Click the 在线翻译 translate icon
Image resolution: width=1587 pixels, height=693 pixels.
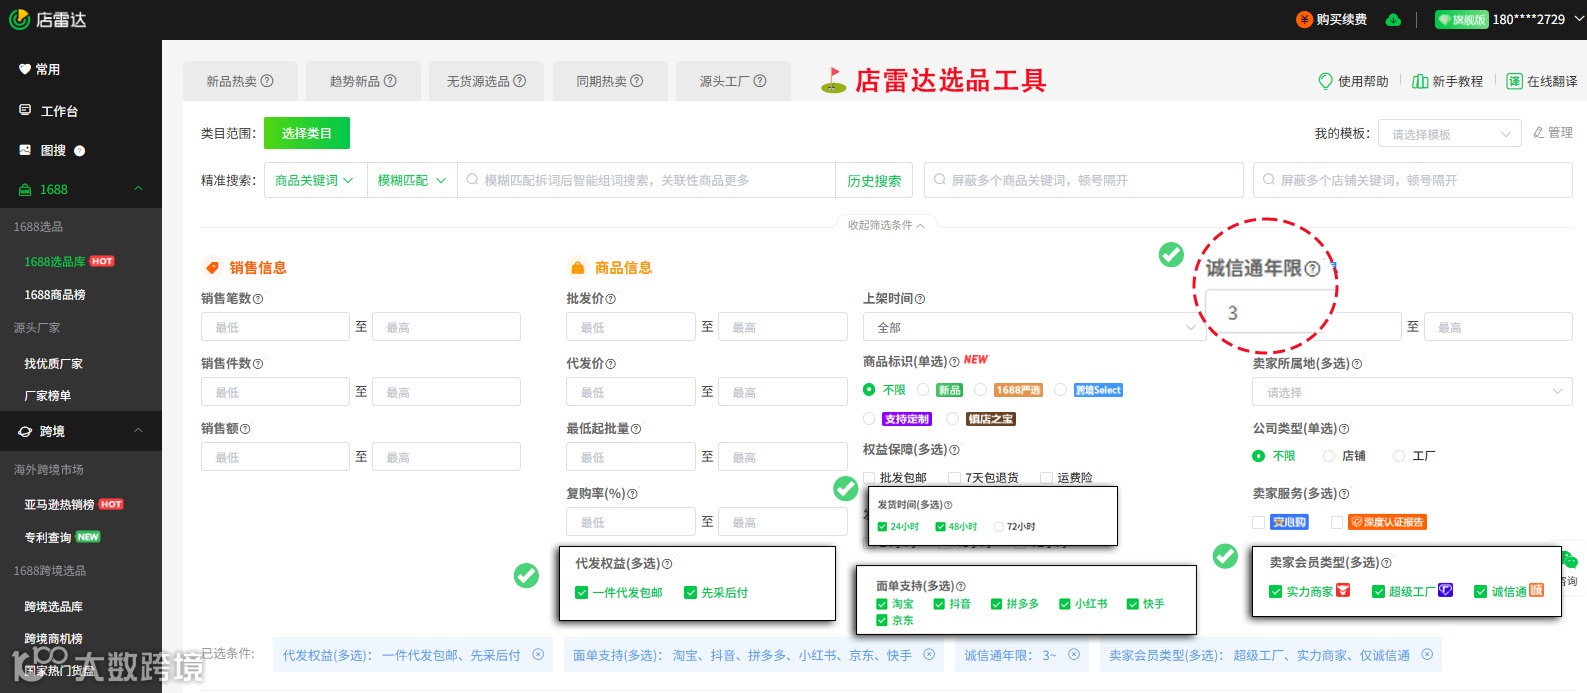point(1514,81)
